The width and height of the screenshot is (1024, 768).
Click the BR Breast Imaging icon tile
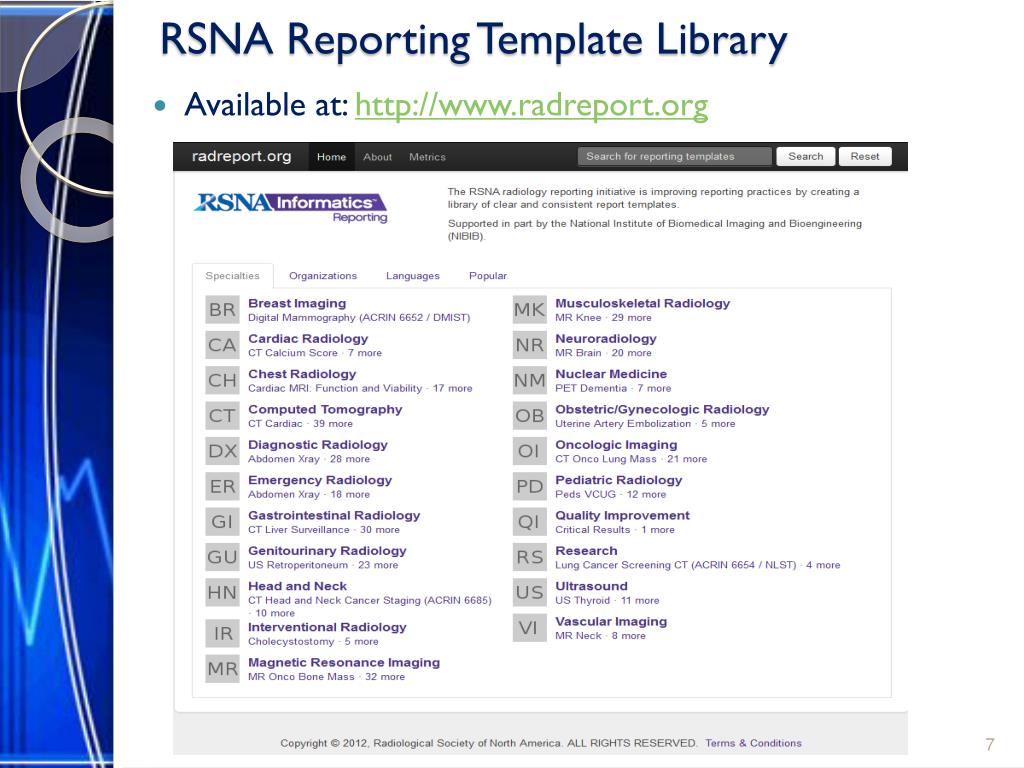pyautogui.click(x=222, y=310)
